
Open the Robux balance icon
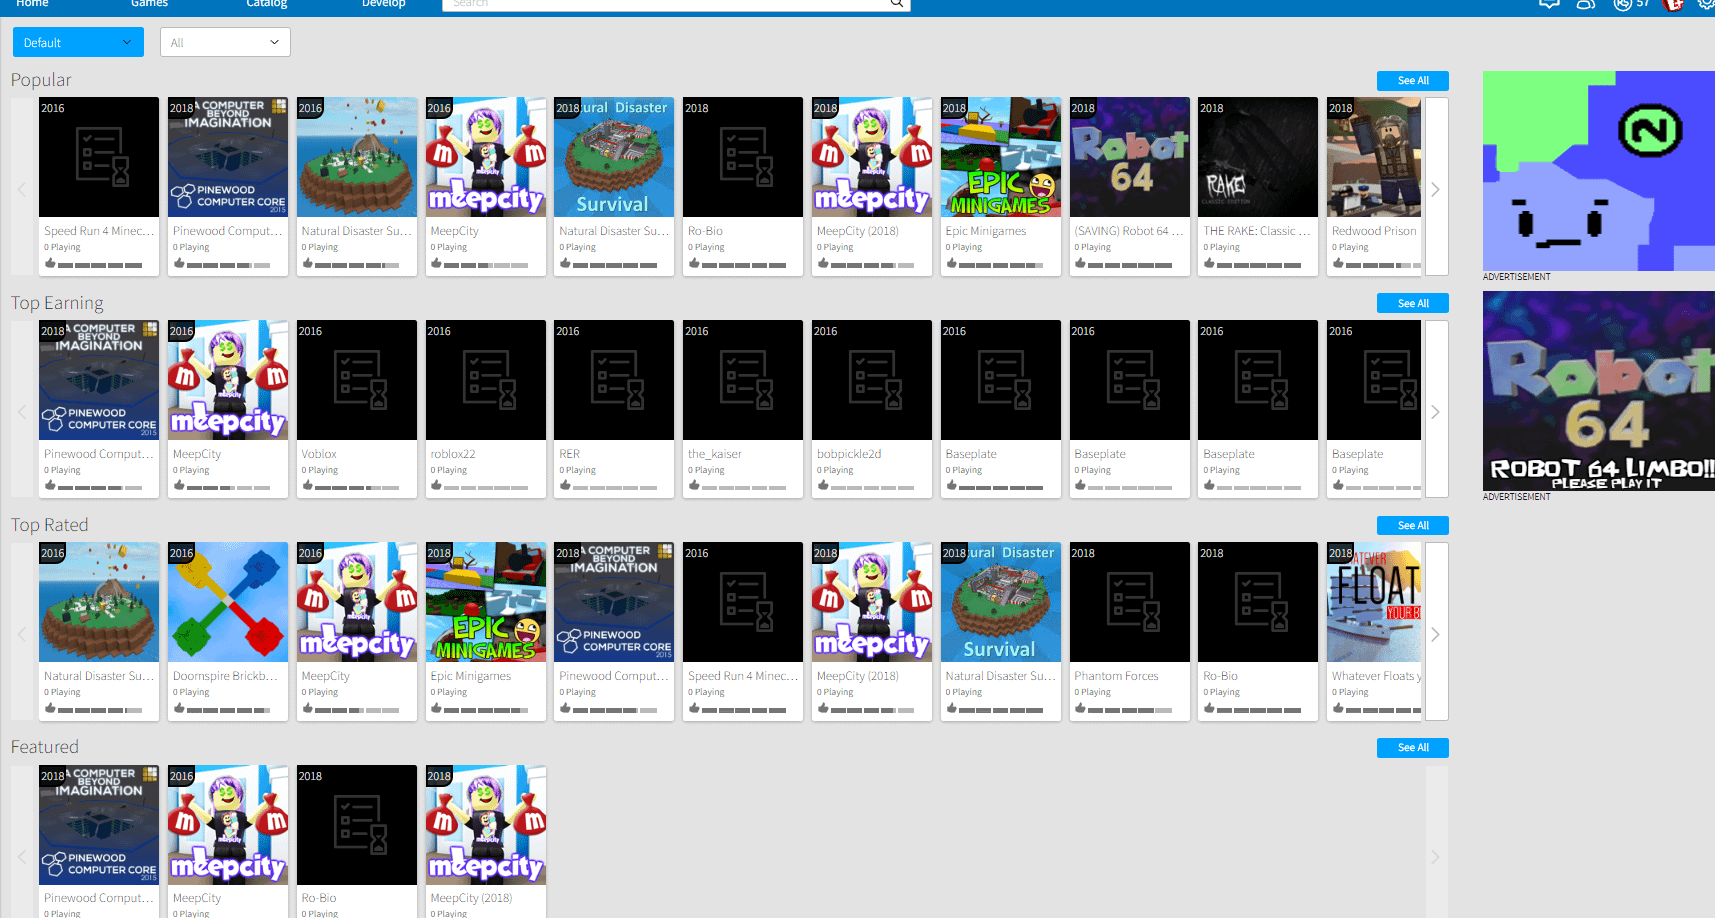click(x=1622, y=4)
